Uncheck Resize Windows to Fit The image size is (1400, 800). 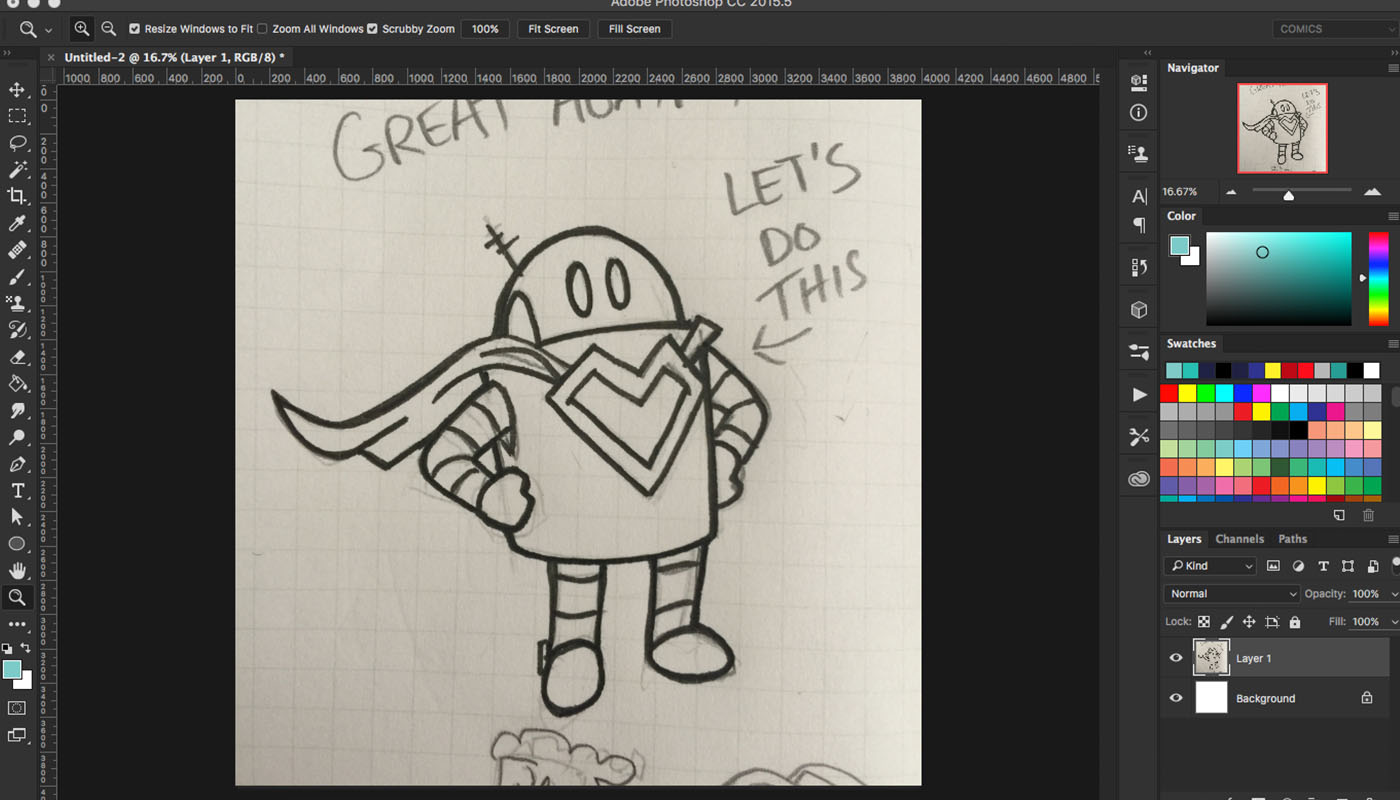135,29
